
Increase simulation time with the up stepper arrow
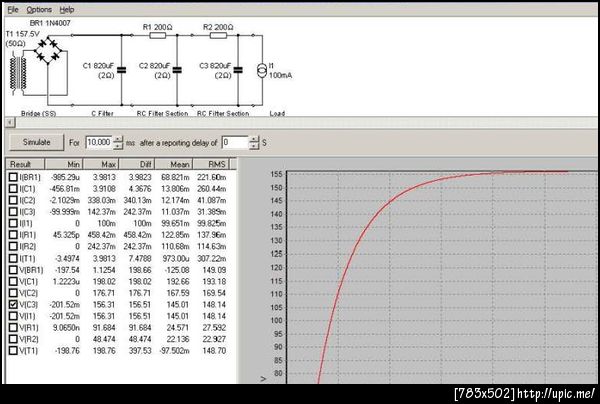coord(118,139)
